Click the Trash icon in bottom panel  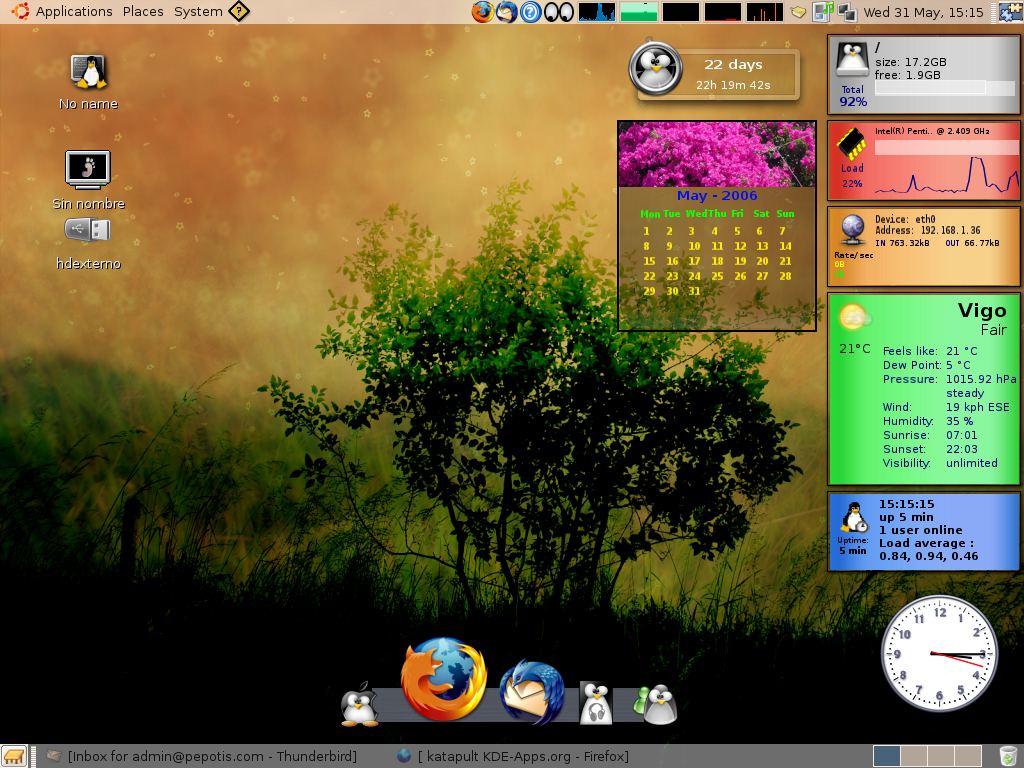(1007, 756)
